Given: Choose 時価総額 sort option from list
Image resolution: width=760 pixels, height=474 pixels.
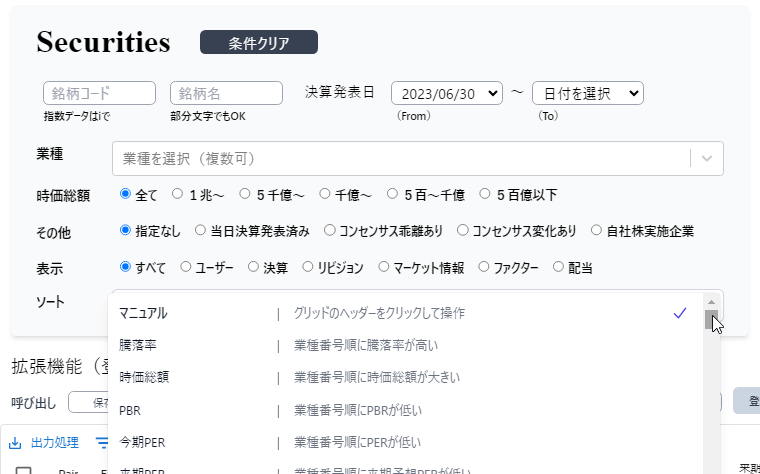Looking at the screenshot, I should coord(144,377).
